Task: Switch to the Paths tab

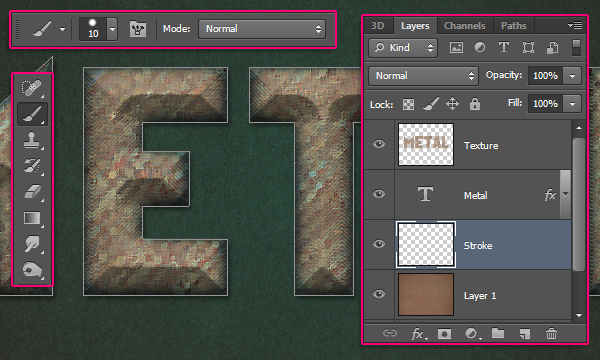Action: [x=514, y=26]
